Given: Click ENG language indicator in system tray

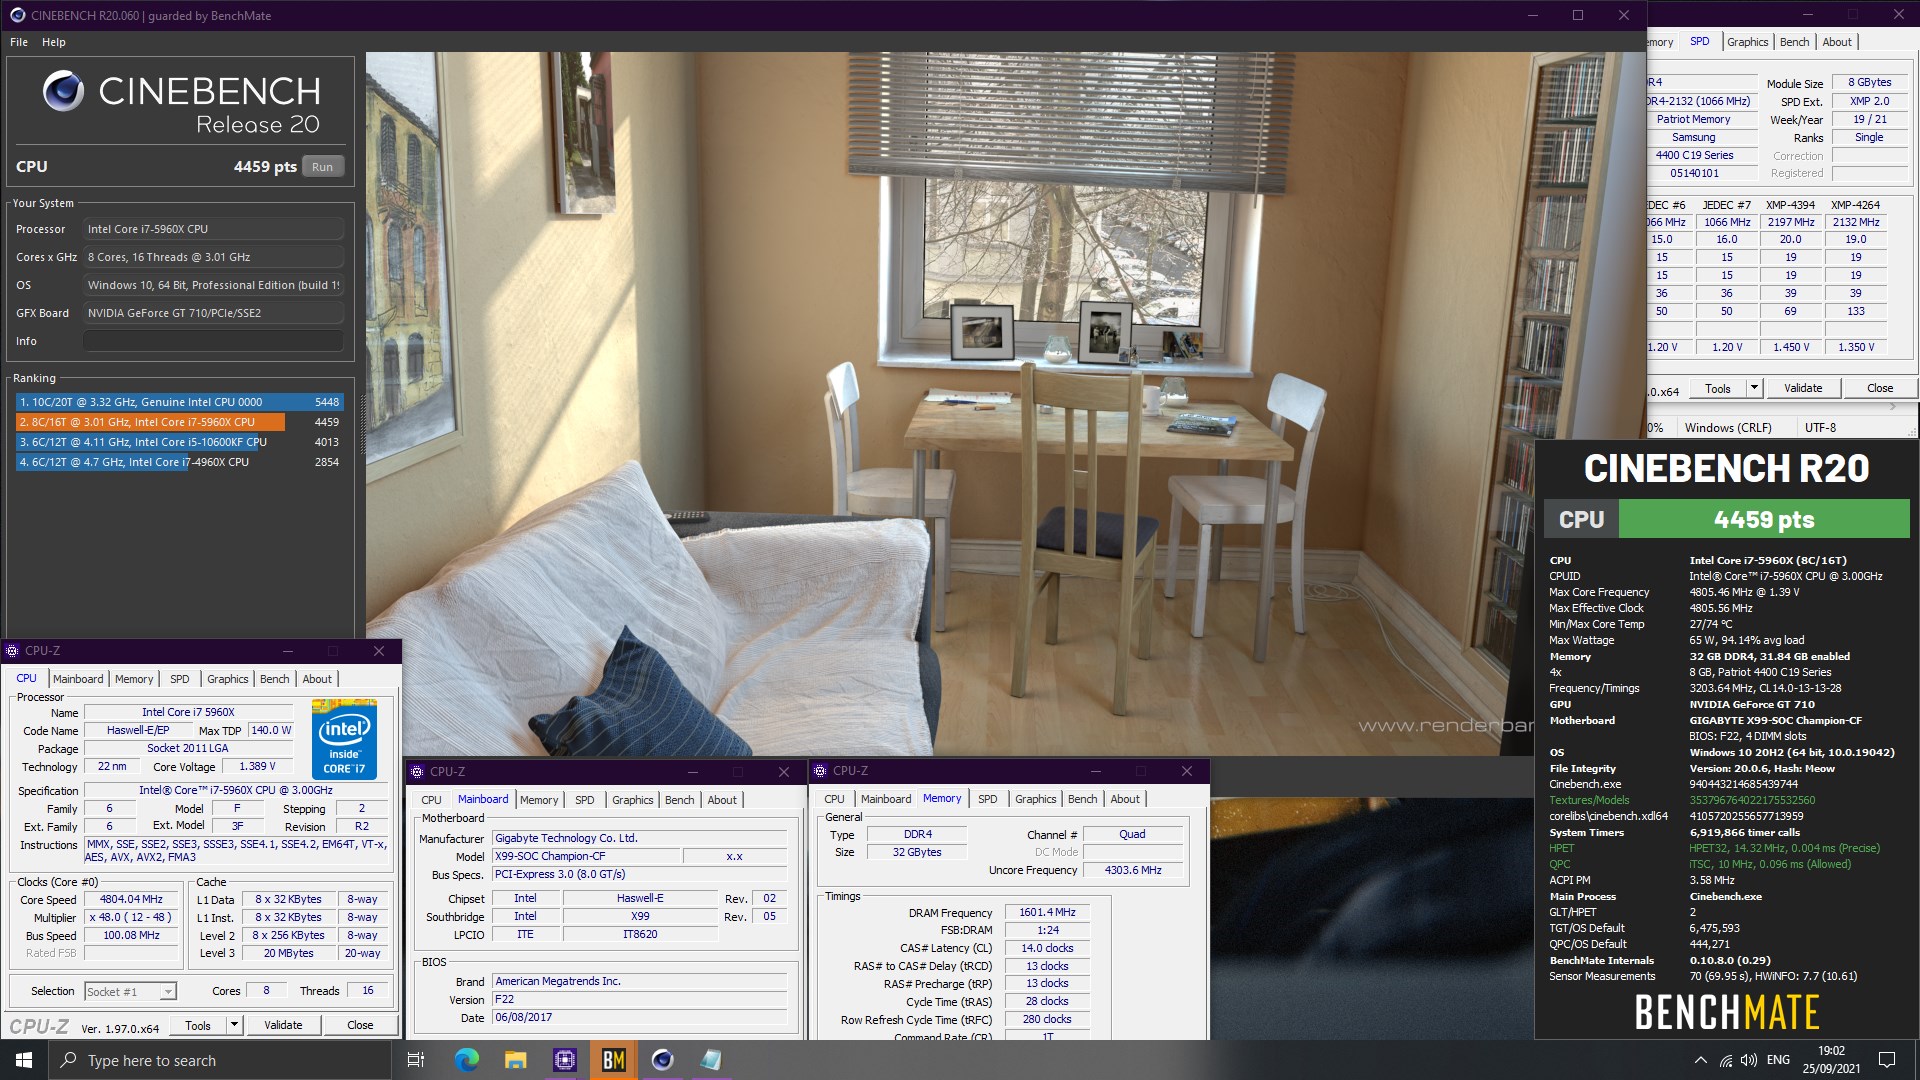Looking at the screenshot, I should pos(1778,1060).
